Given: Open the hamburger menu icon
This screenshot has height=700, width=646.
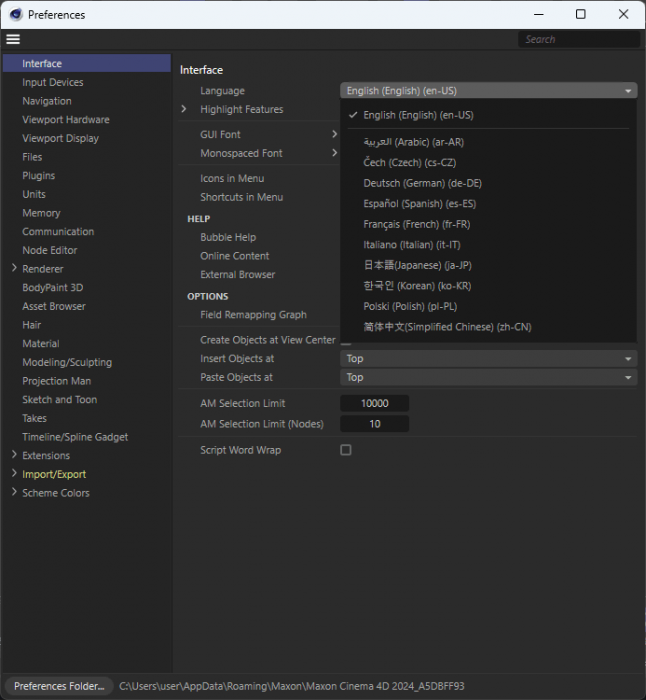Looking at the screenshot, I should (x=13, y=39).
